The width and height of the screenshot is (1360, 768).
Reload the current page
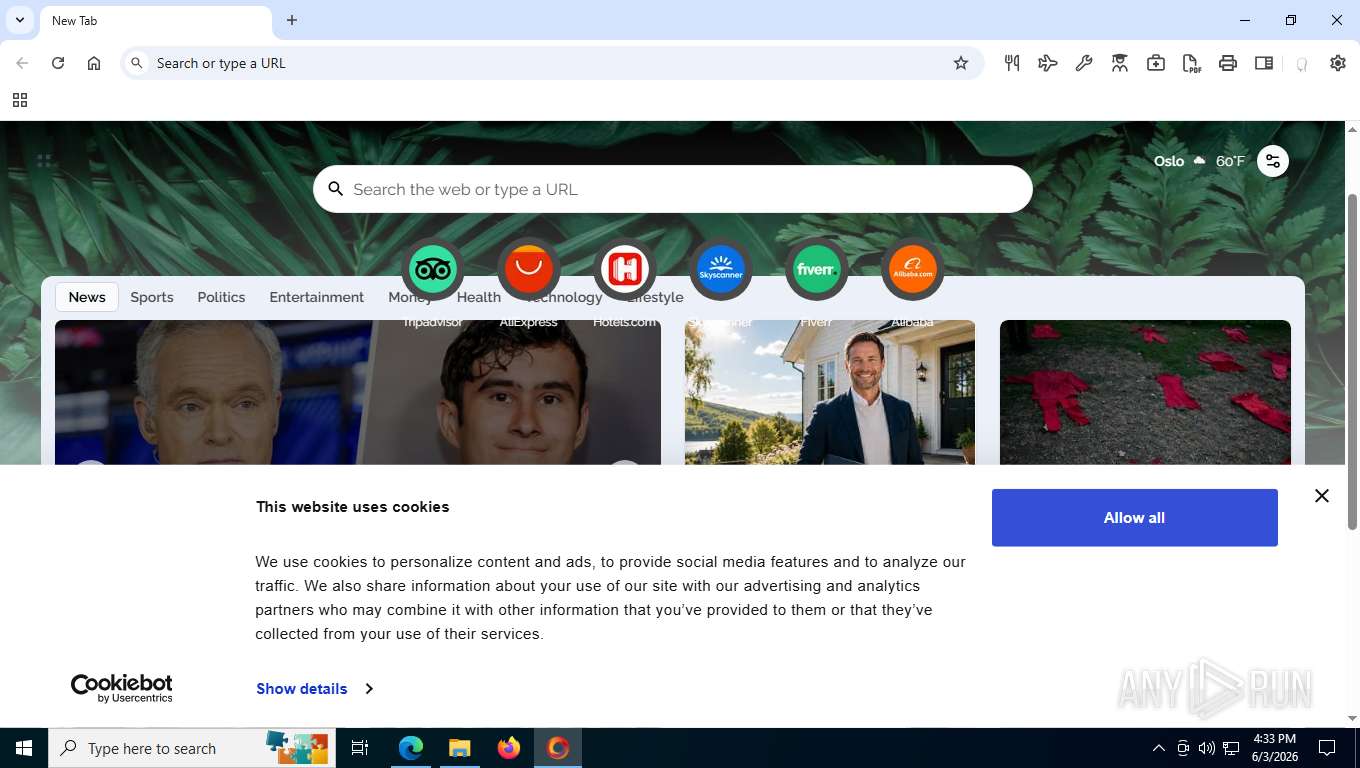[58, 63]
